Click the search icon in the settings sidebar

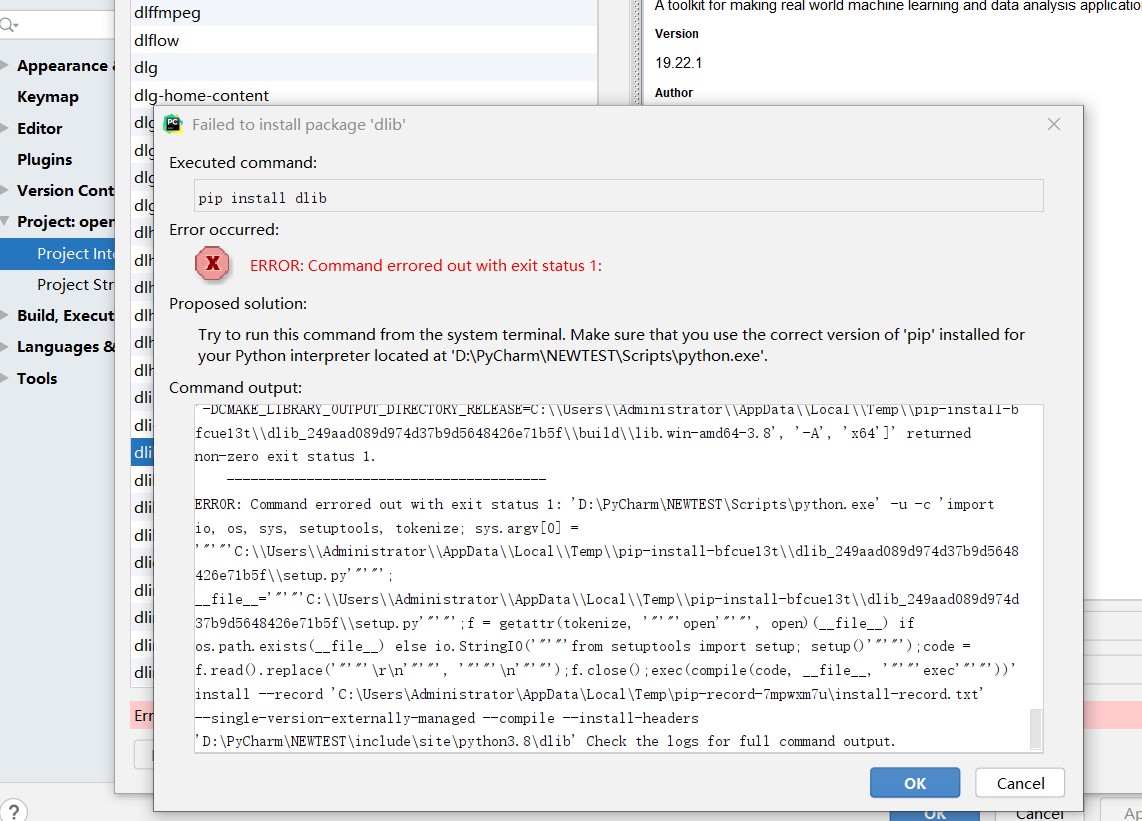pos(9,25)
